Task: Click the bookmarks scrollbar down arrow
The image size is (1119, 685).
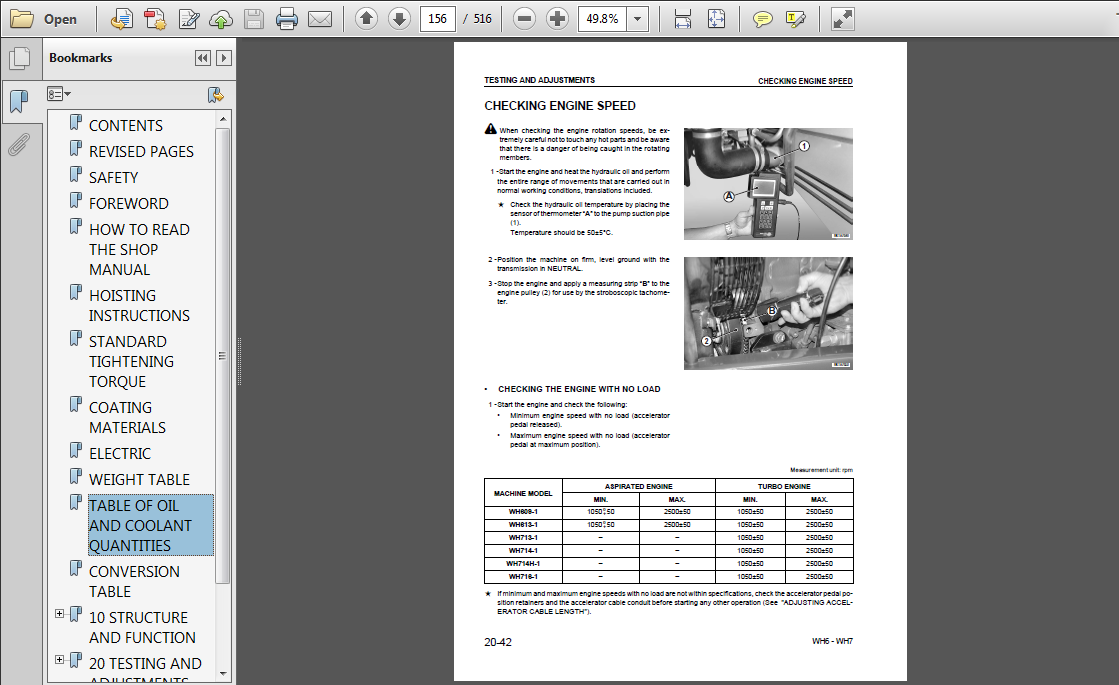Action: pyautogui.click(x=223, y=673)
